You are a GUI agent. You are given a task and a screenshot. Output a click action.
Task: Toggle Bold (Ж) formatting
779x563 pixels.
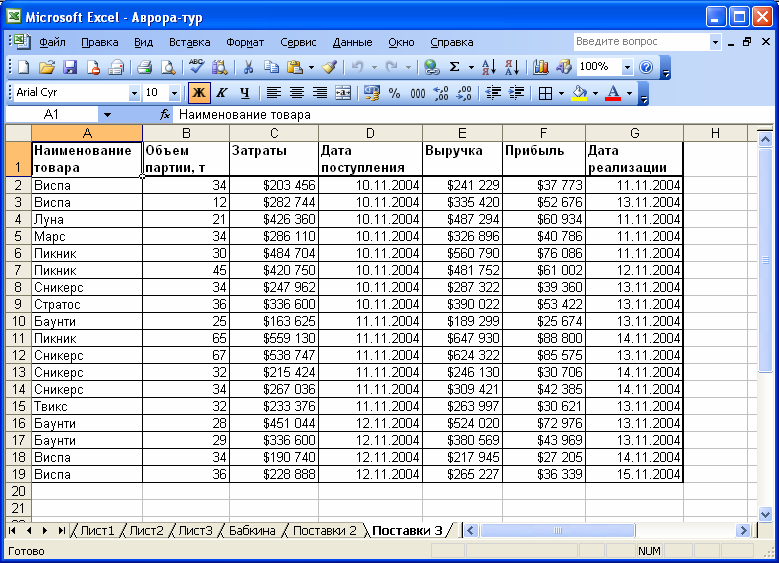[199, 93]
